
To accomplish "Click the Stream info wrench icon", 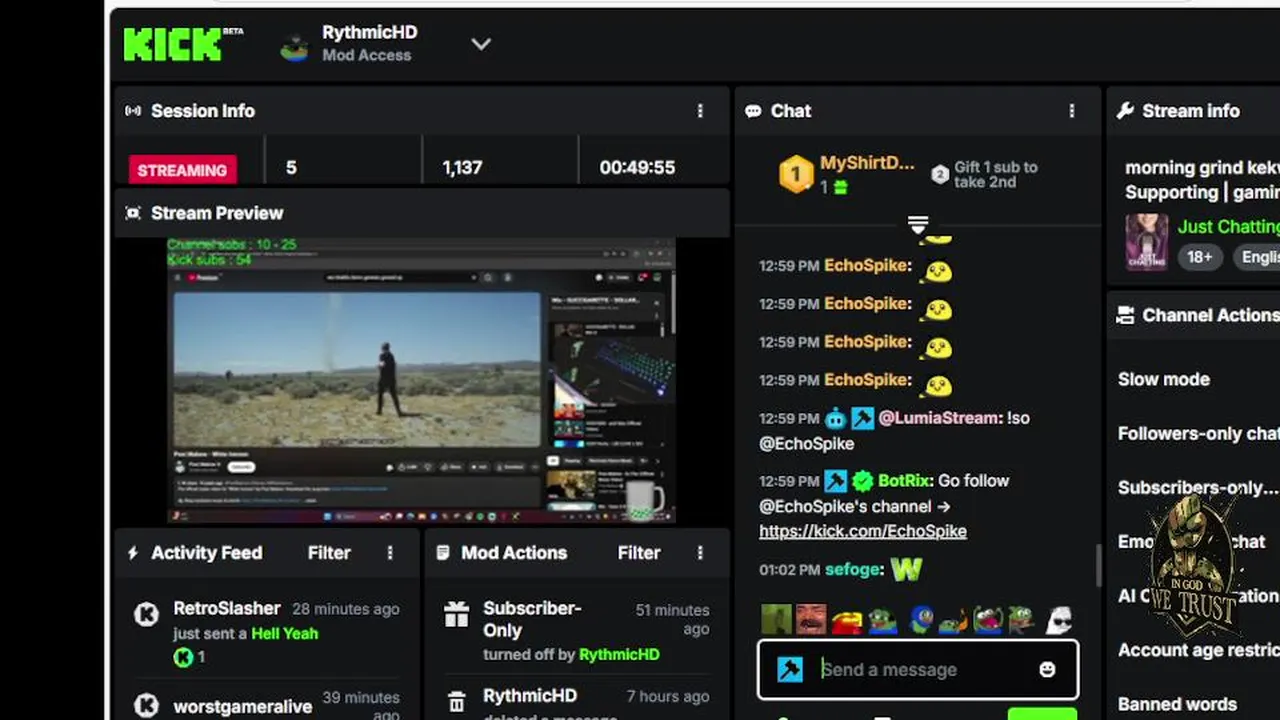I will click(x=1125, y=111).
